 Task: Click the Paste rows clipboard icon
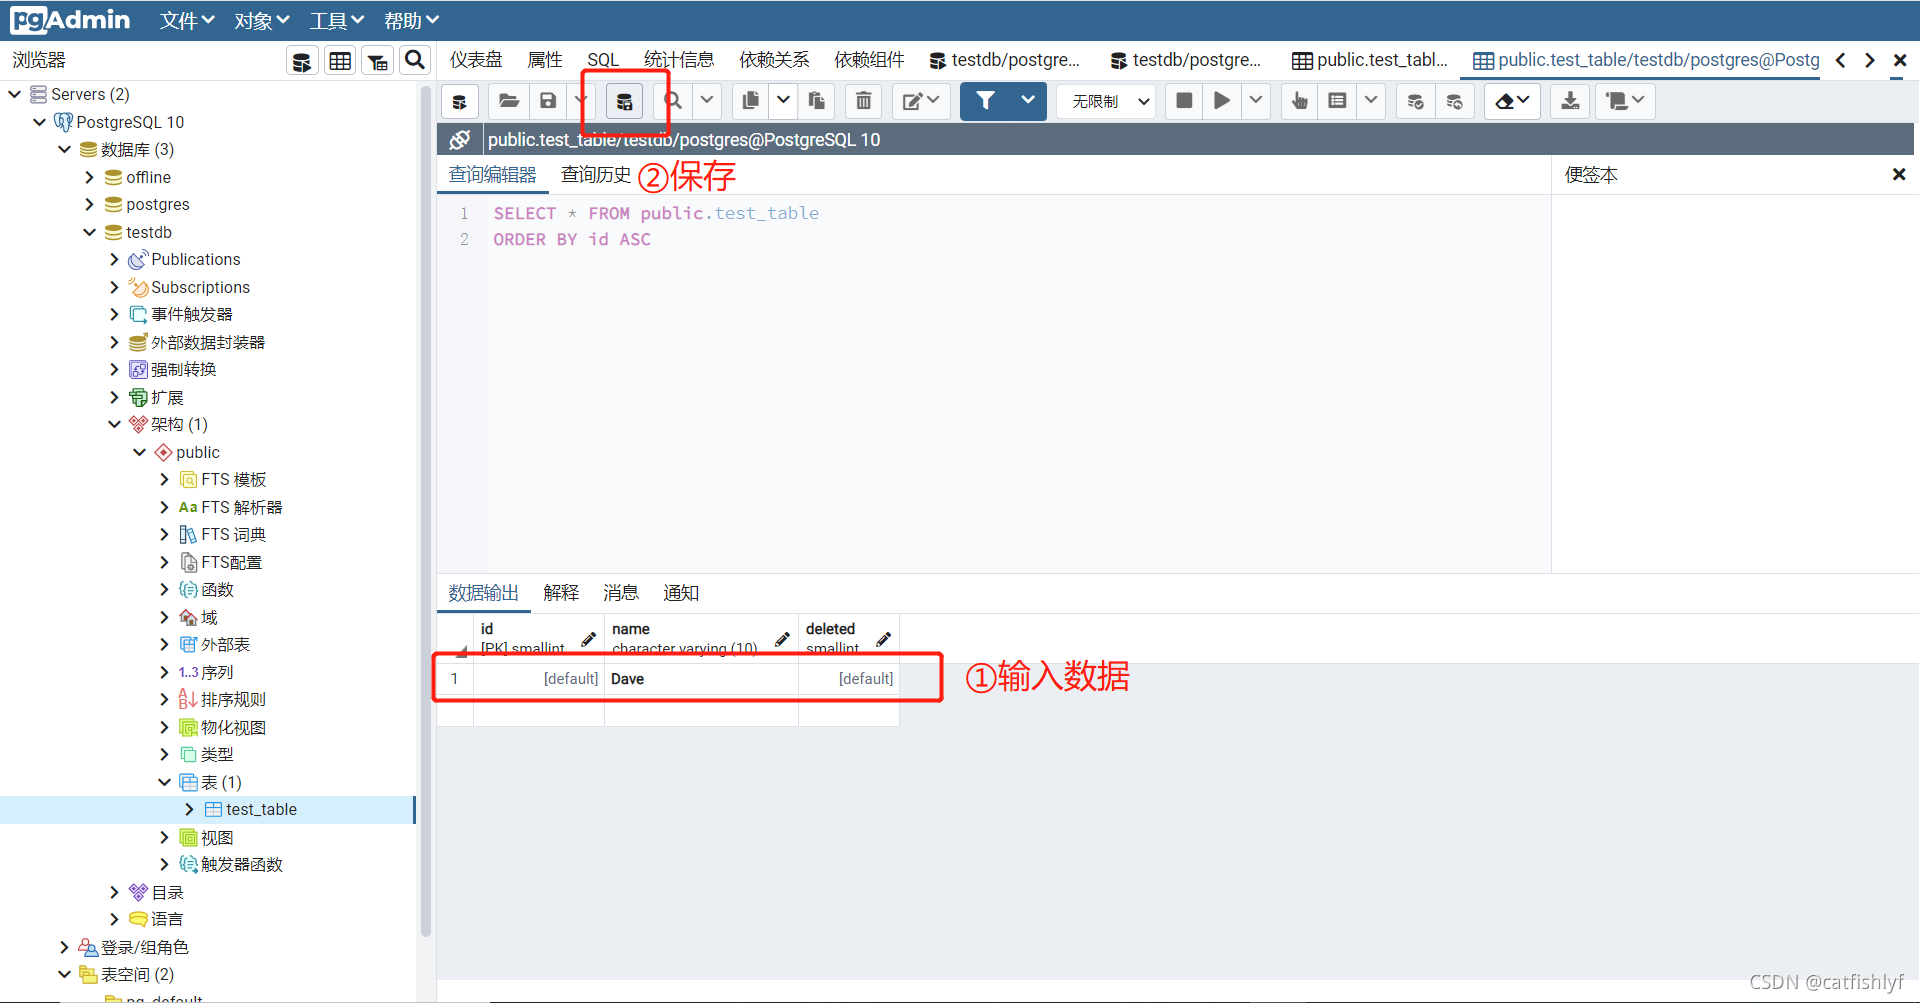pyautogui.click(x=817, y=101)
